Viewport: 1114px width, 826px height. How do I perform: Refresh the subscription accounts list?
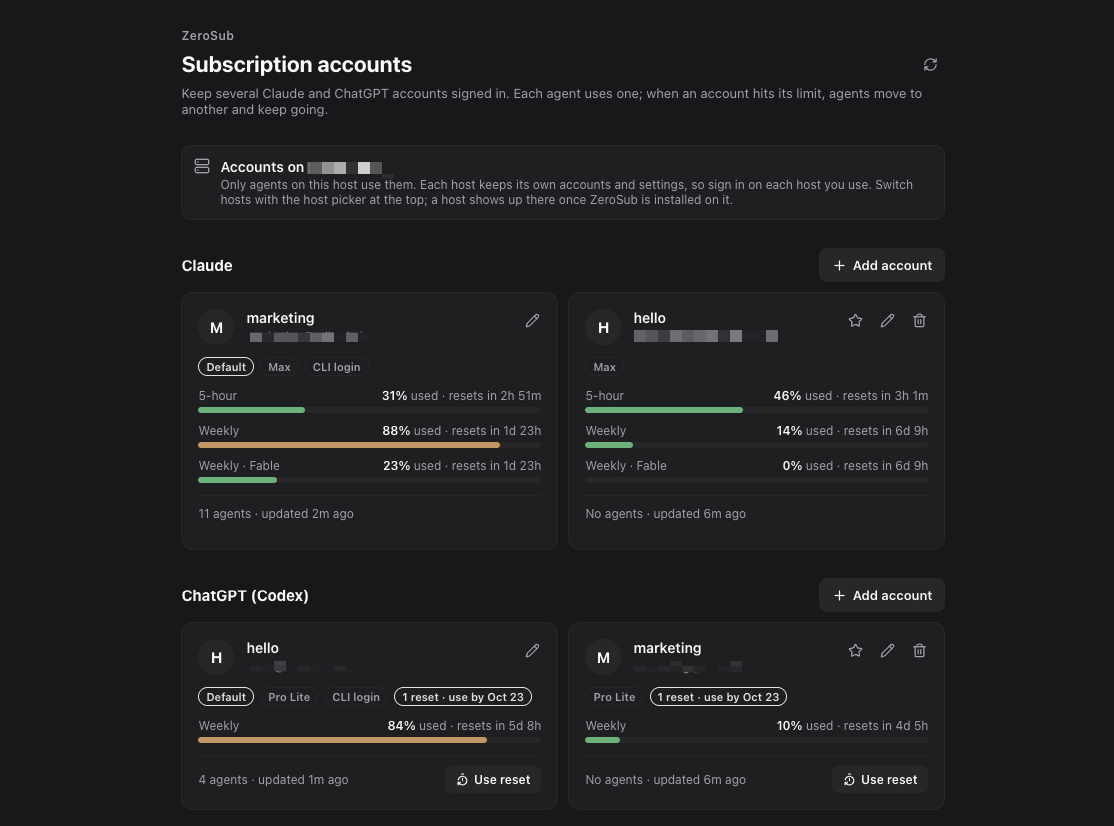(x=930, y=65)
